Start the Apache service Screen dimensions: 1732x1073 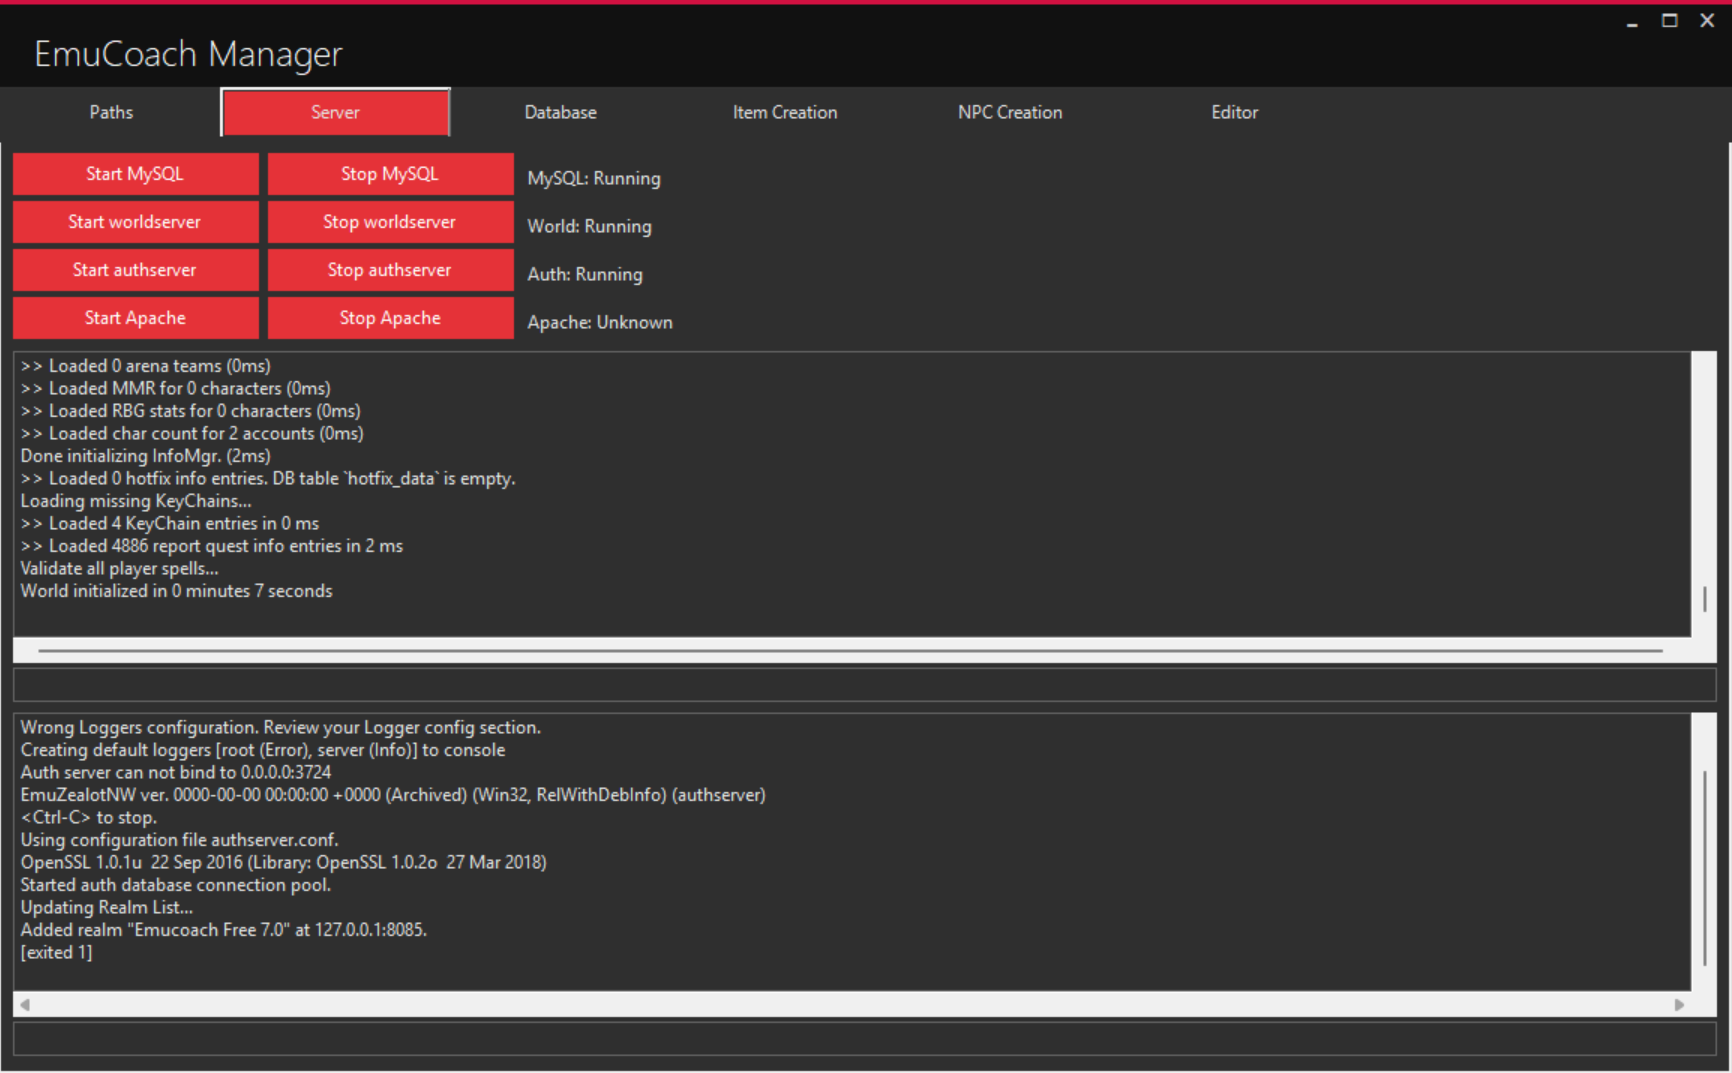(x=135, y=317)
